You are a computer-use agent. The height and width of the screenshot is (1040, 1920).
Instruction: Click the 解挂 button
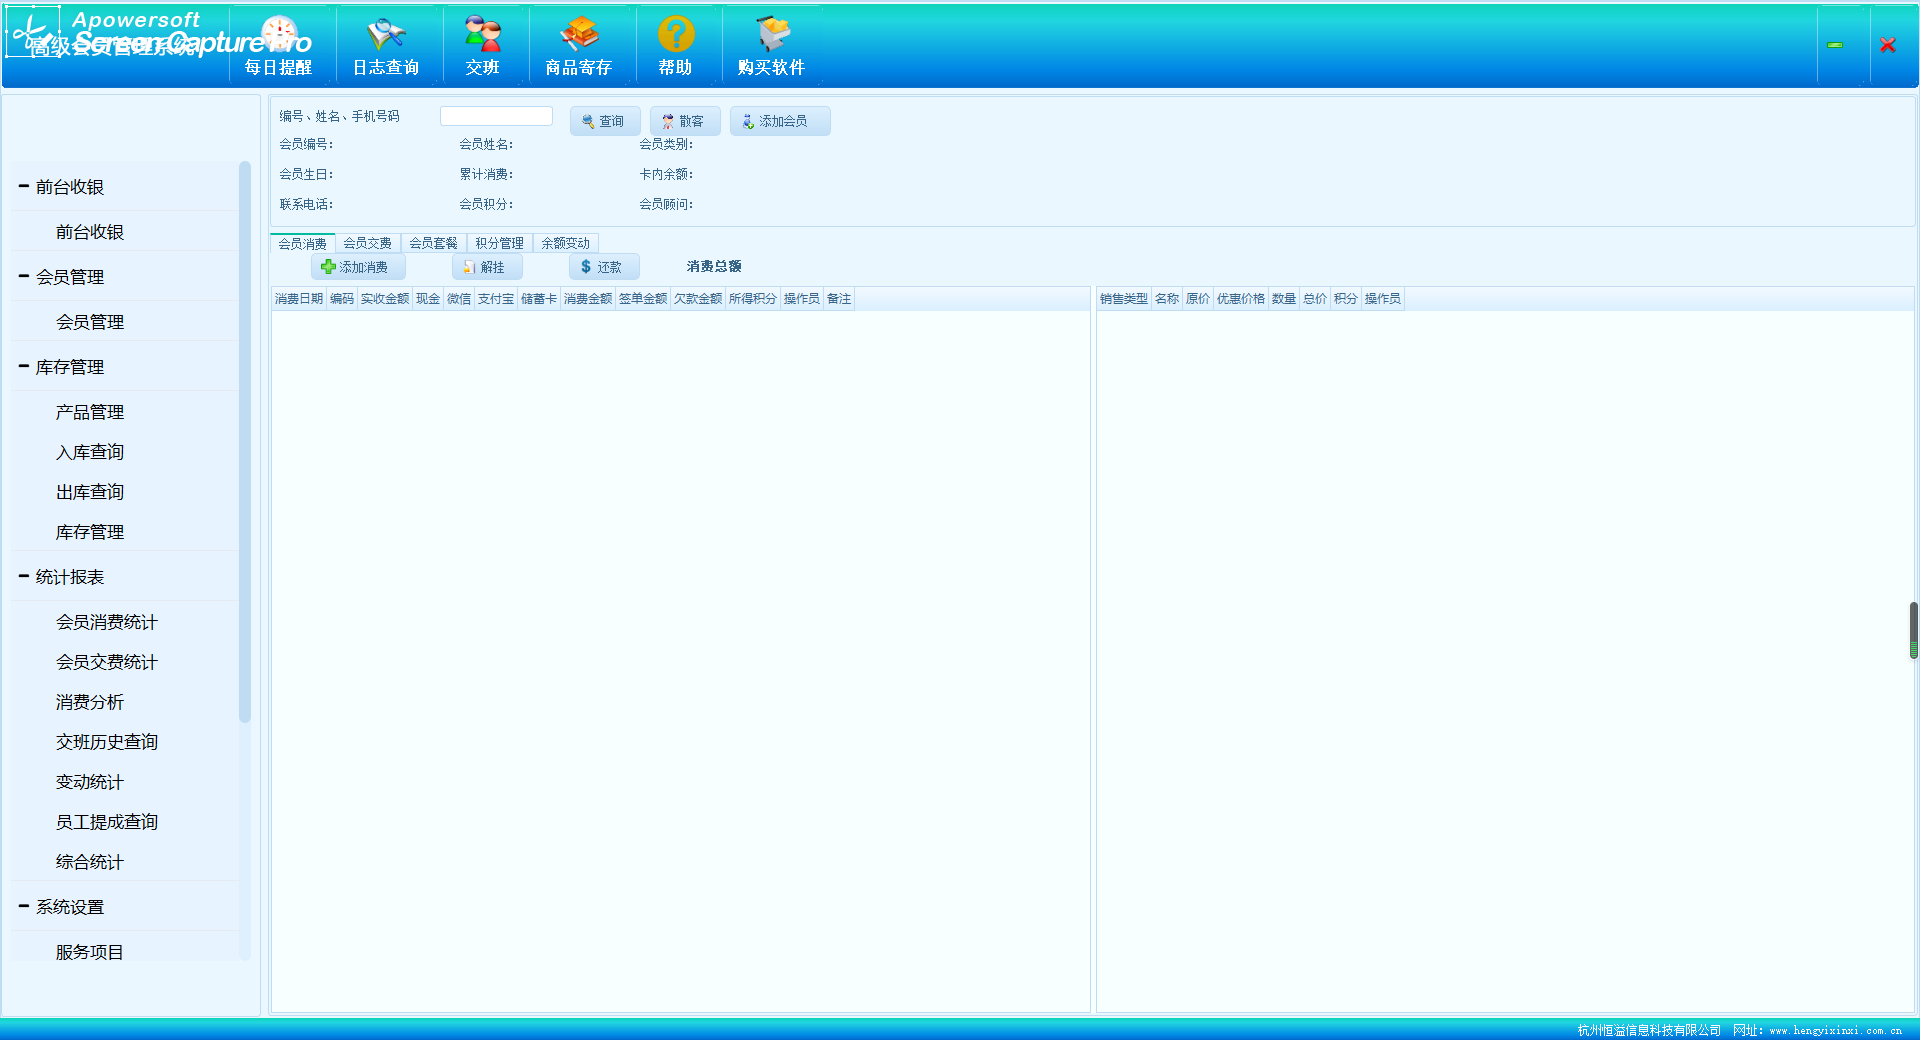pos(486,267)
